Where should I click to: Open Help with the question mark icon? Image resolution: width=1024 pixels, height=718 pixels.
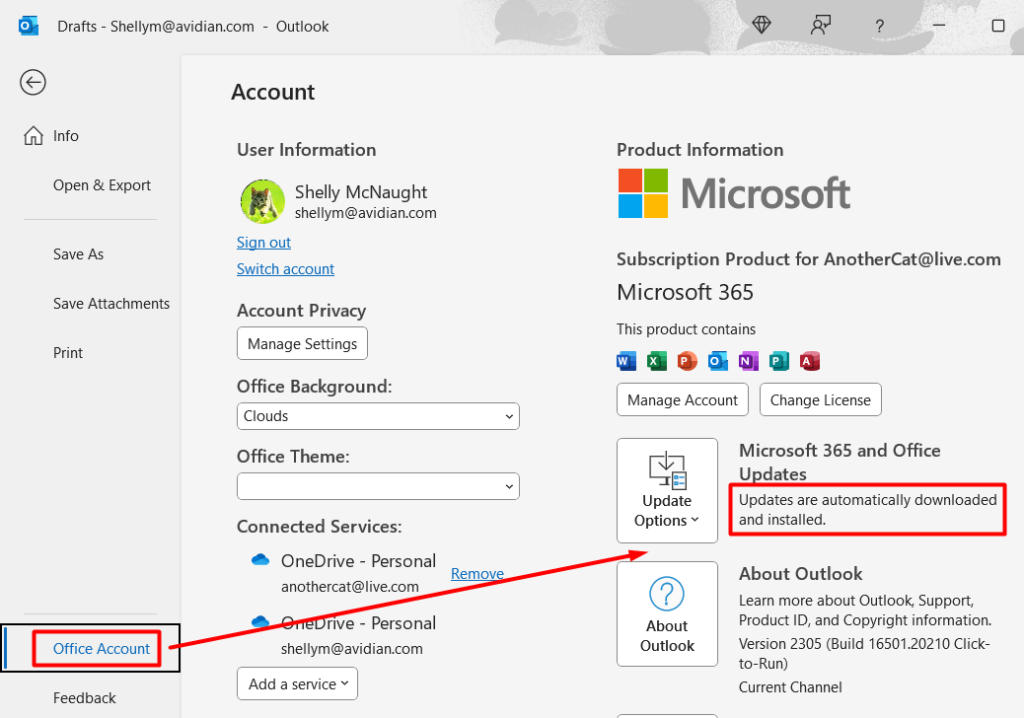(x=879, y=26)
